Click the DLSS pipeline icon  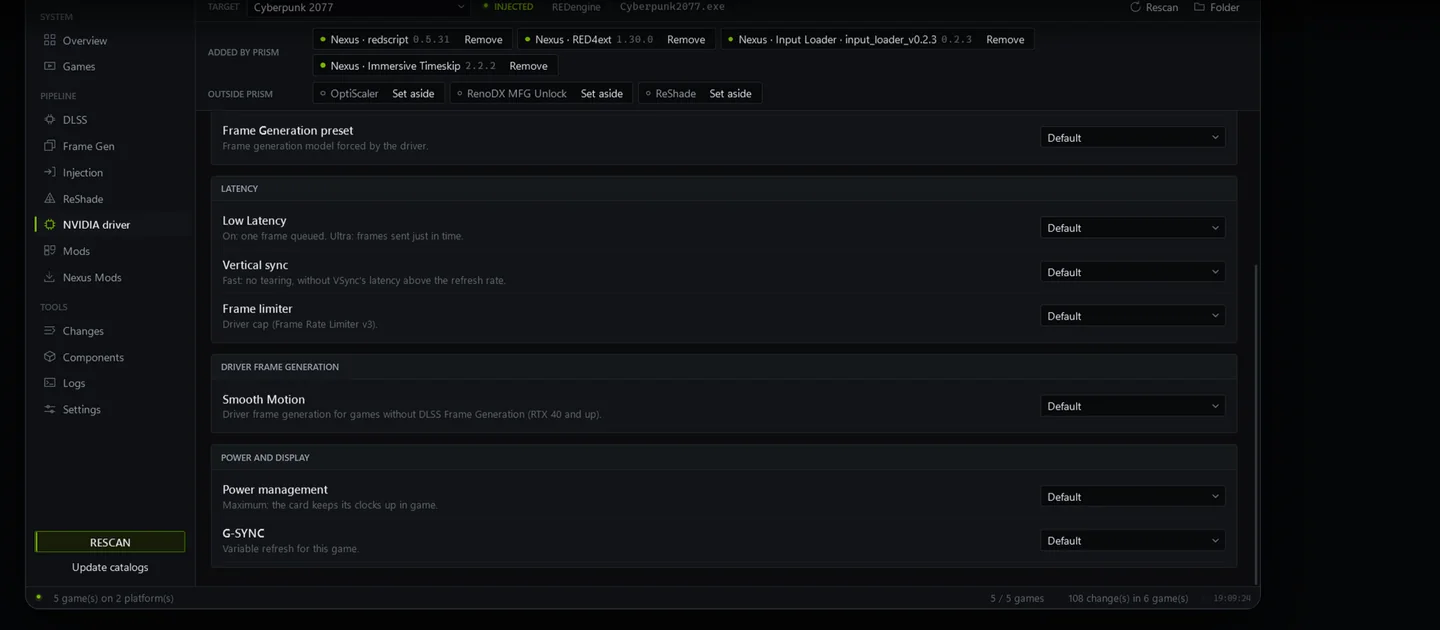pos(50,119)
